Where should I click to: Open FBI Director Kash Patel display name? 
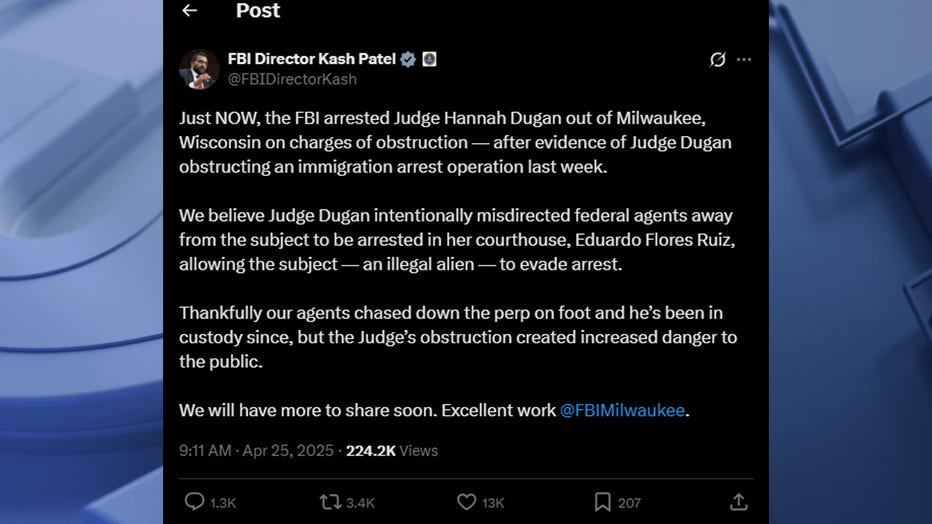312,59
